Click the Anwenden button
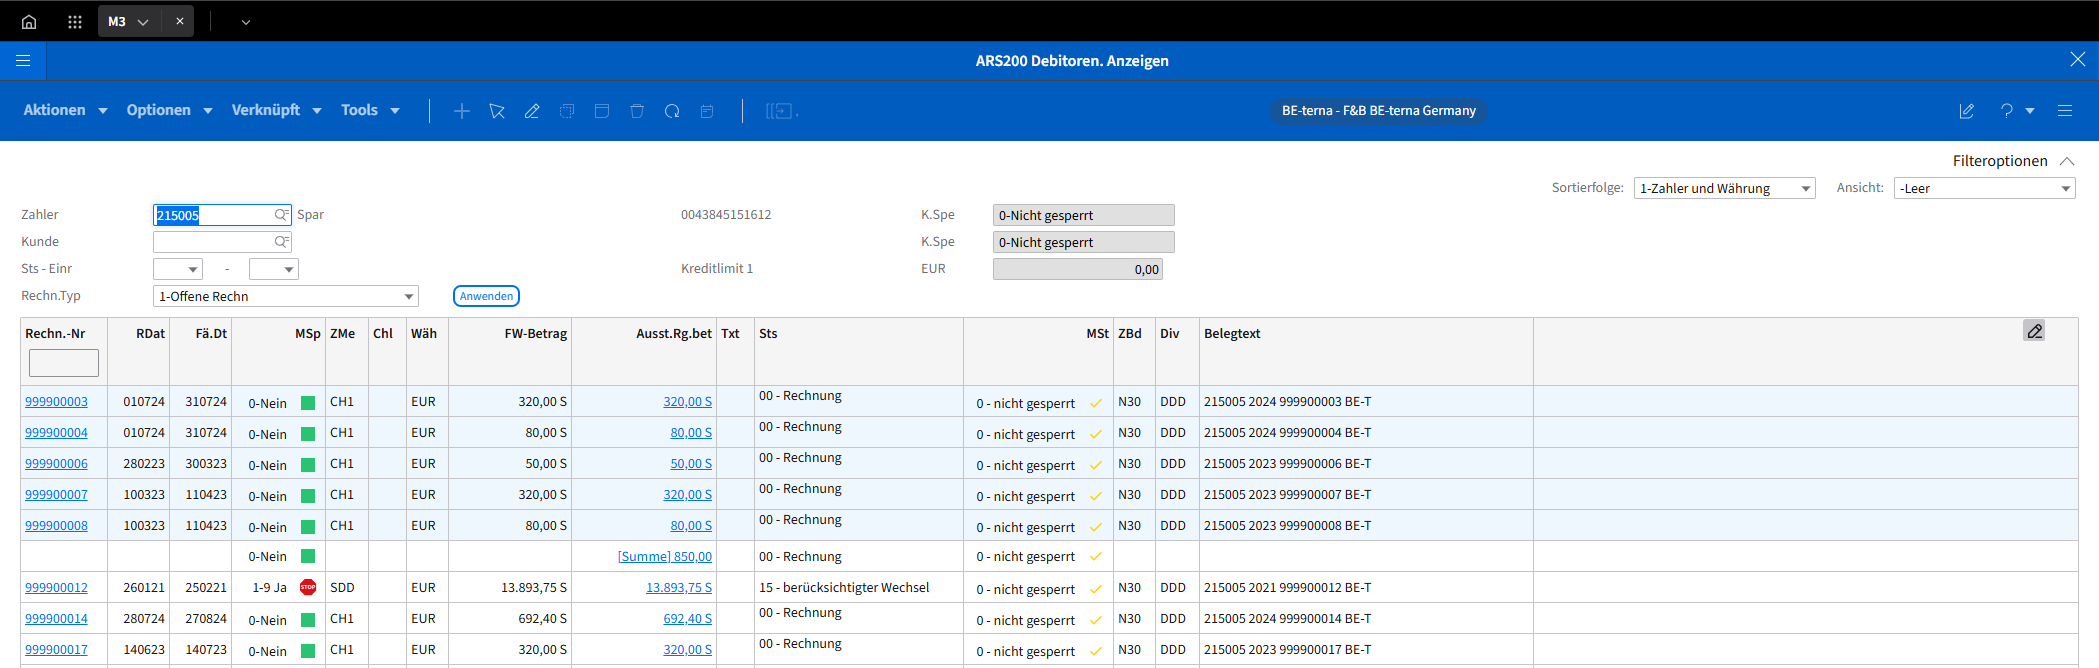Viewport: 2099px width, 668px height. click(x=486, y=296)
